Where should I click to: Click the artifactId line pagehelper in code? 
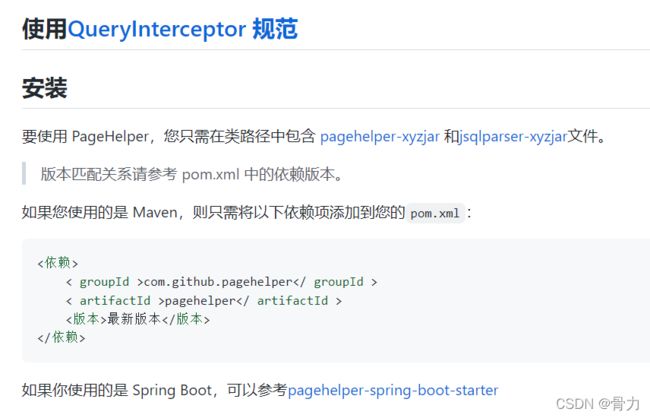[204, 301]
